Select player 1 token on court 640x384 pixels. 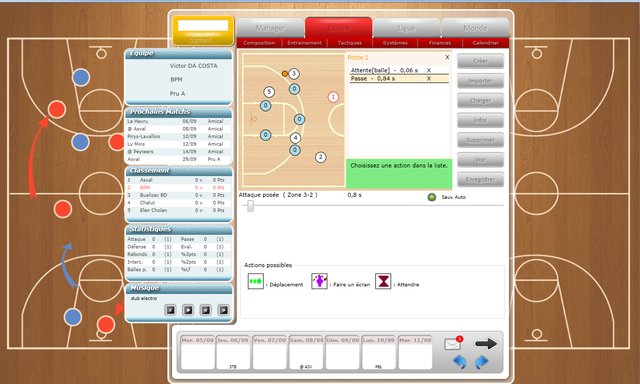coord(333,97)
